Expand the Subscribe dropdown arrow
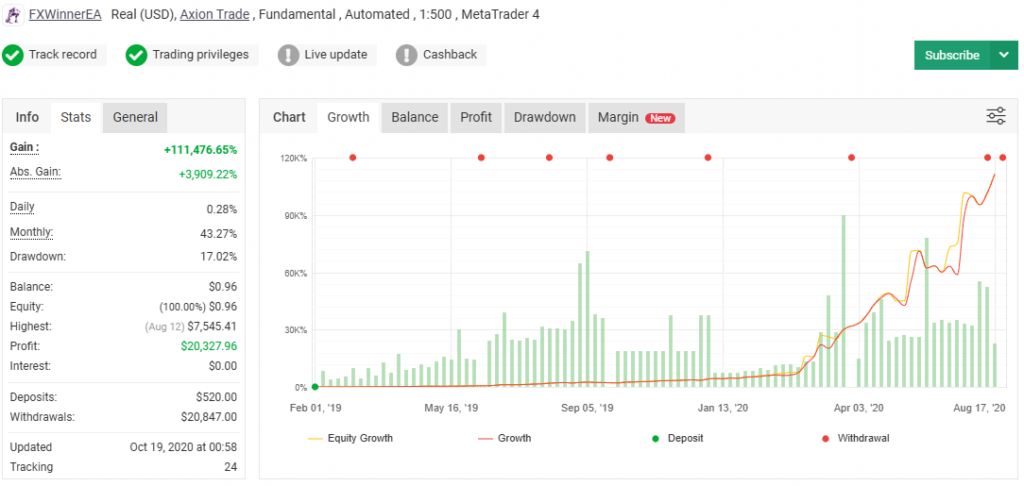 1003,56
